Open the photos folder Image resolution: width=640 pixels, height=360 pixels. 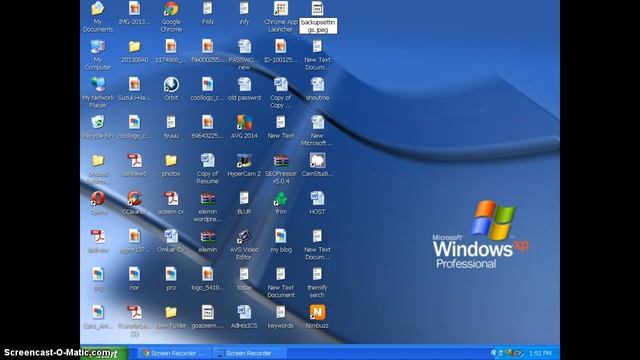(x=171, y=160)
